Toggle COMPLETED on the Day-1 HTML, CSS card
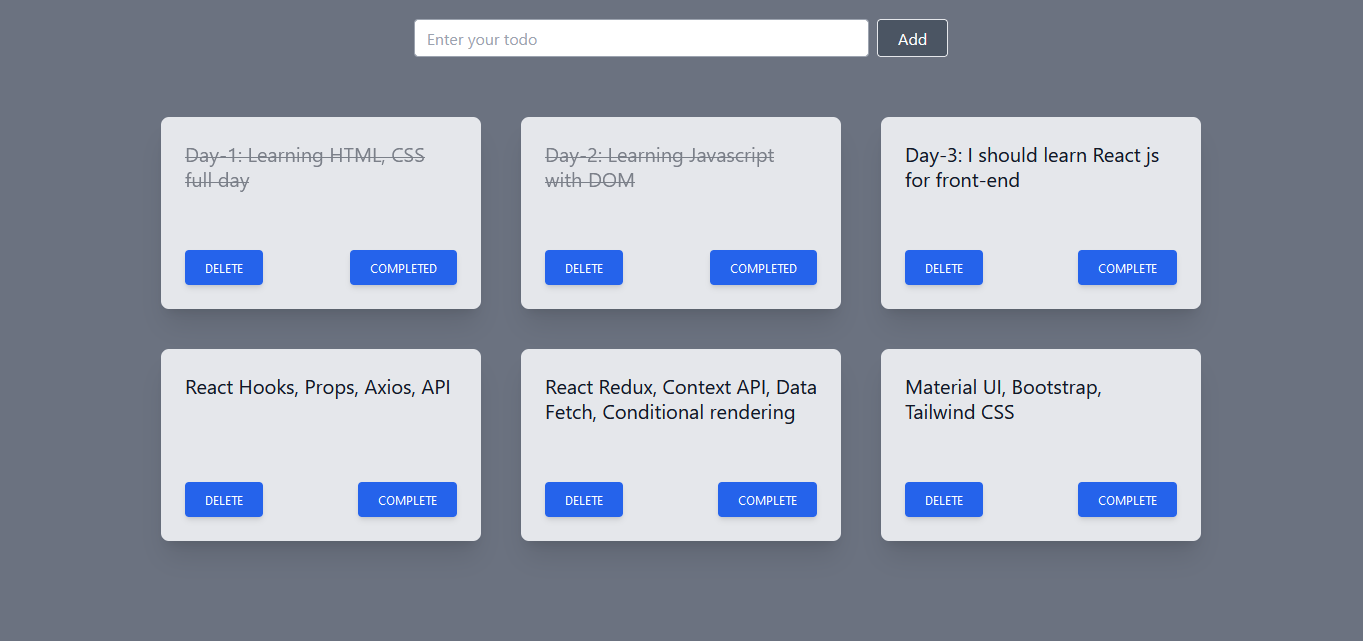Image resolution: width=1363 pixels, height=641 pixels. 403,268
